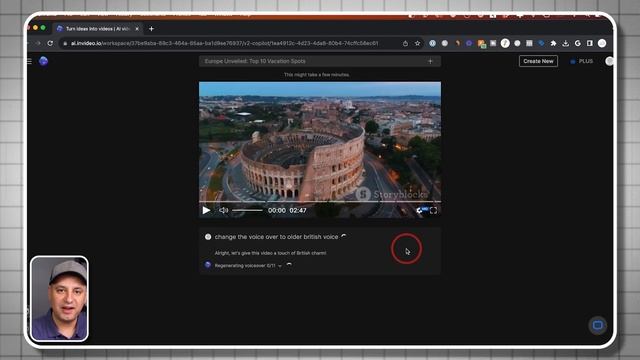The height and width of the screenshot is (360, 640).
Task: Open the Extensions puzzle icon
Action: pyautogui.click(x=553, y=43)
